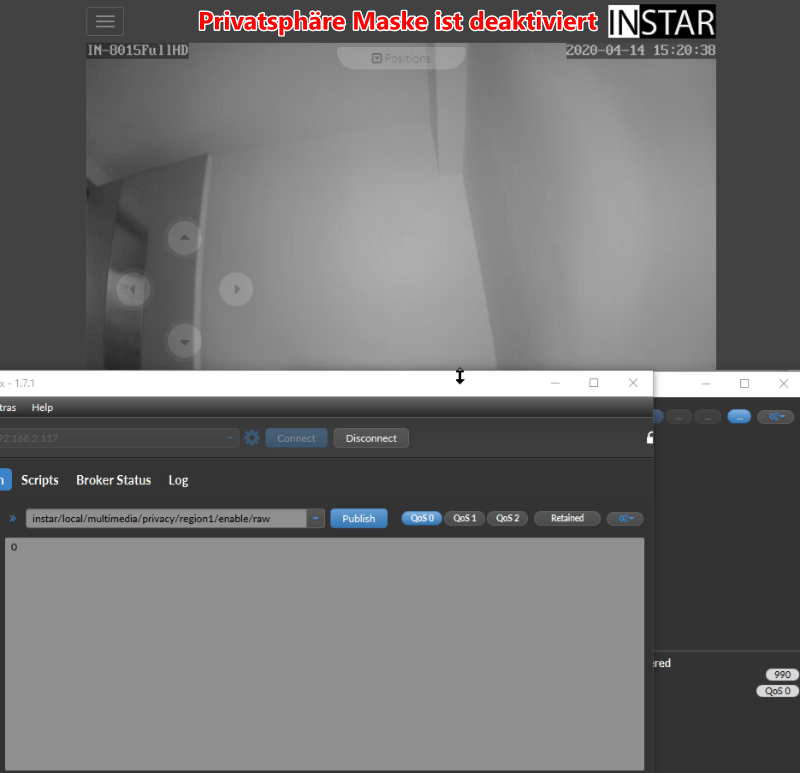Enable the Retained flag
Image resolution: width=800 pixels, height=773 pixels.
coord(567,518)
